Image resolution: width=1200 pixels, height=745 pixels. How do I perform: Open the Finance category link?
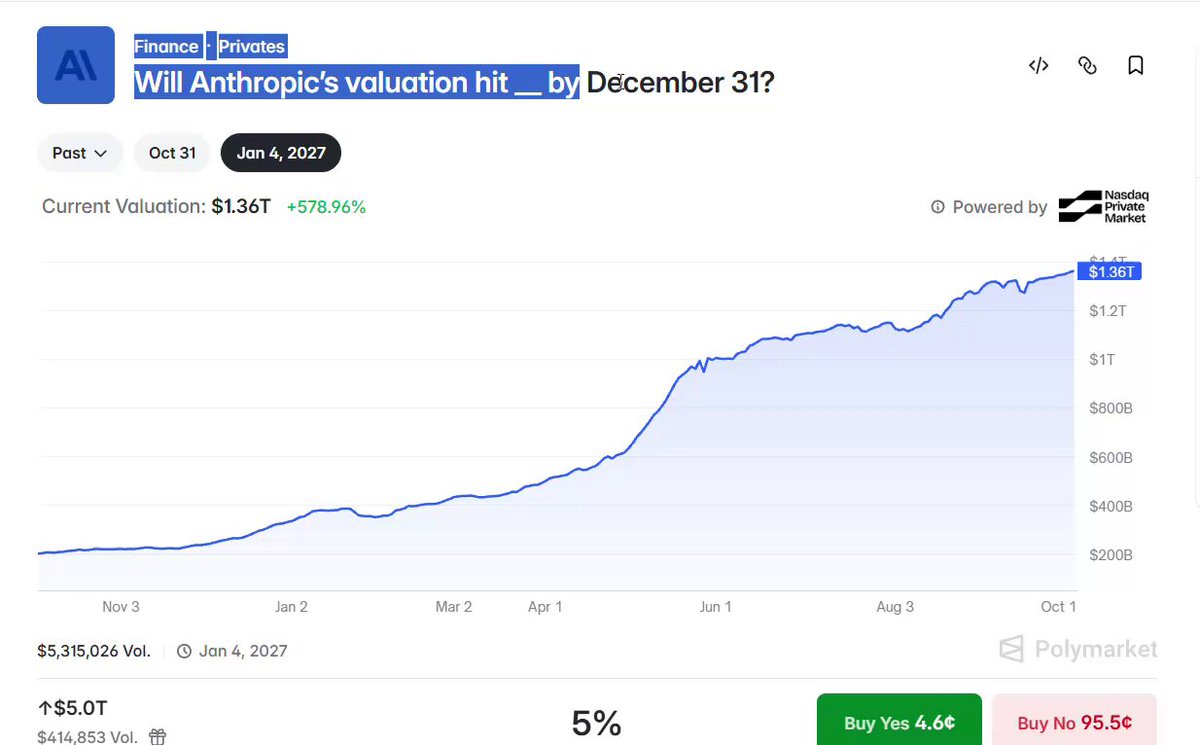coord(167,47)
